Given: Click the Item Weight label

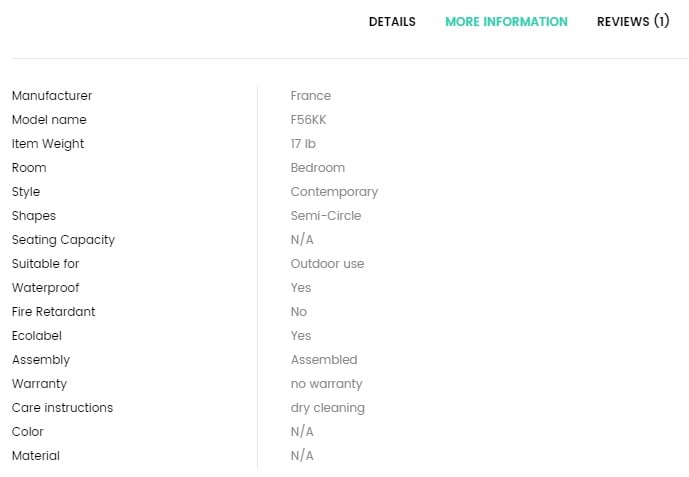Looking at the screenshot, I should point(48,144).
